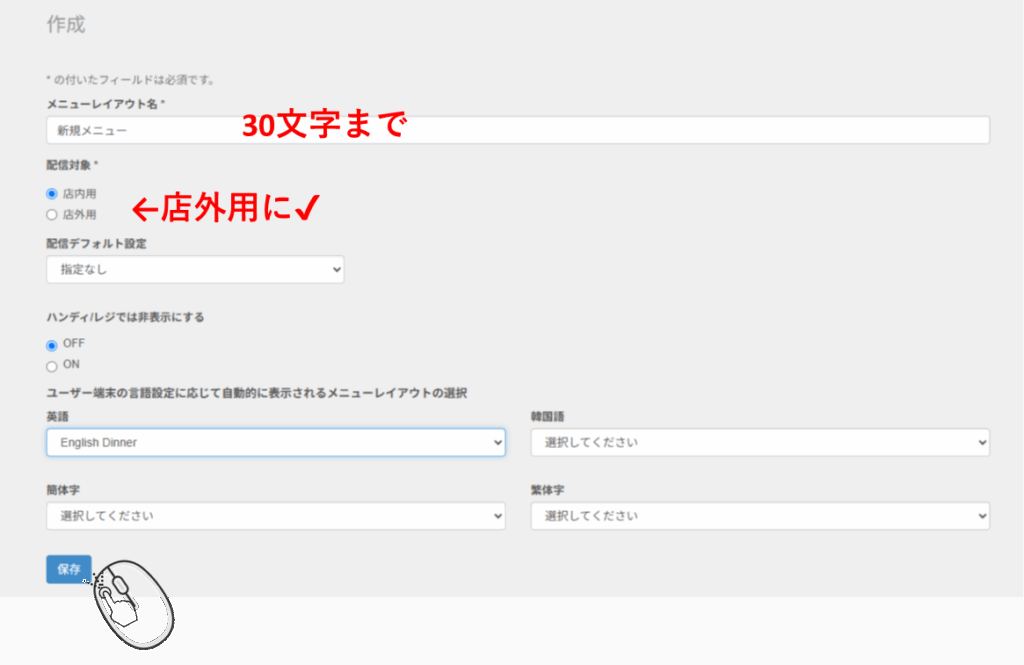This screenshot has height=665, width=1024.
Task: Click the mouse illustration icon
Action: 130,604
